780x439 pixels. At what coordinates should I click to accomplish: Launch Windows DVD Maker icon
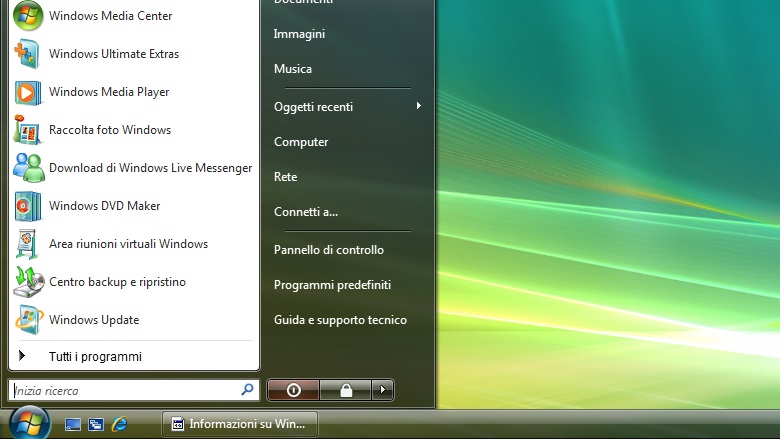tap(27, 206)
